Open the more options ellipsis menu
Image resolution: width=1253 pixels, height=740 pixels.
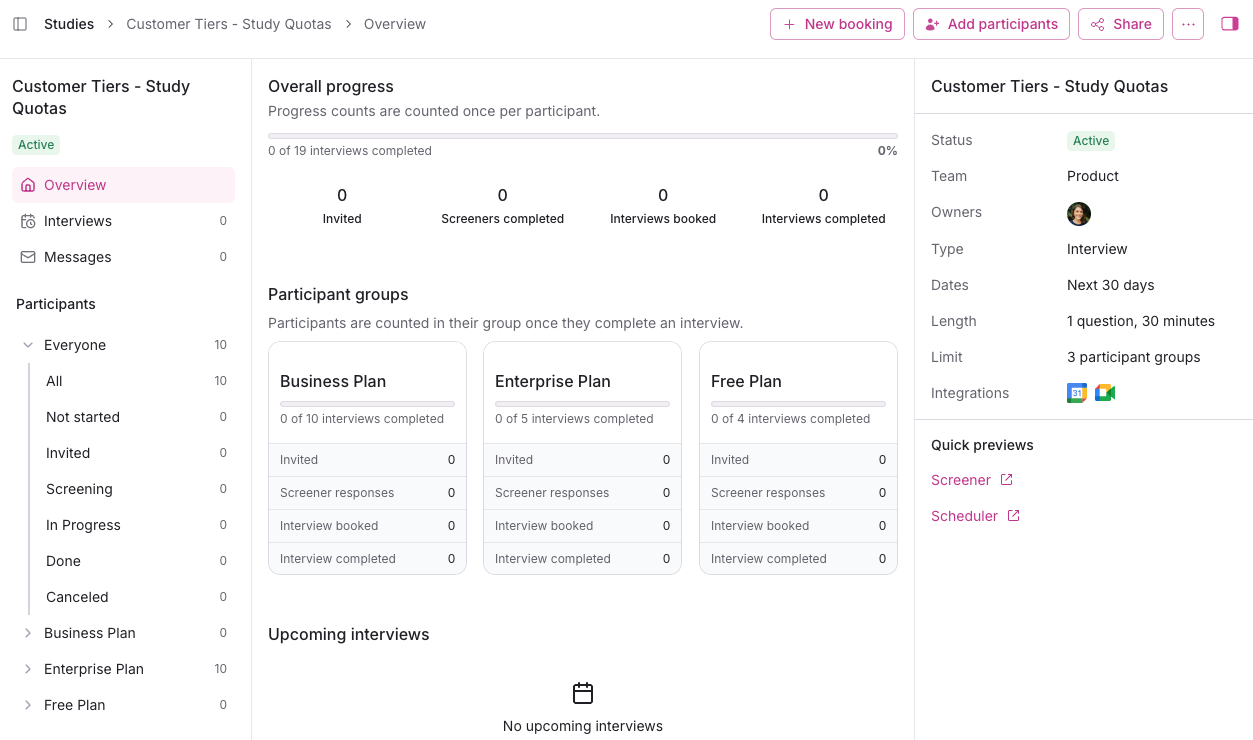point(1188,24)
